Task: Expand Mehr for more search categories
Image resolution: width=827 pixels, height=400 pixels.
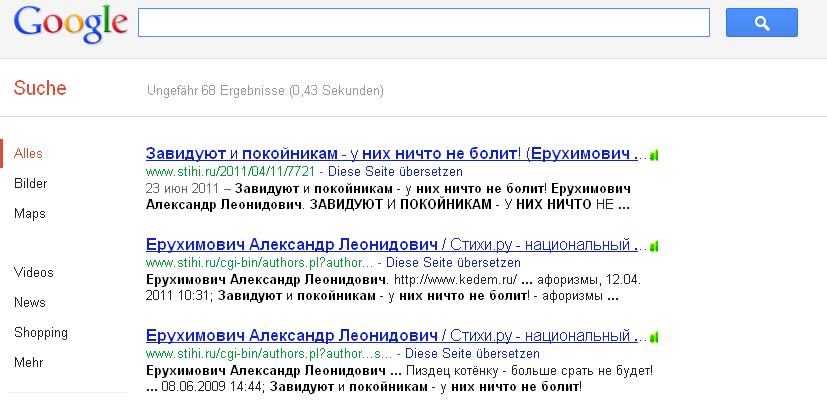Action: (x=28, y=363)
